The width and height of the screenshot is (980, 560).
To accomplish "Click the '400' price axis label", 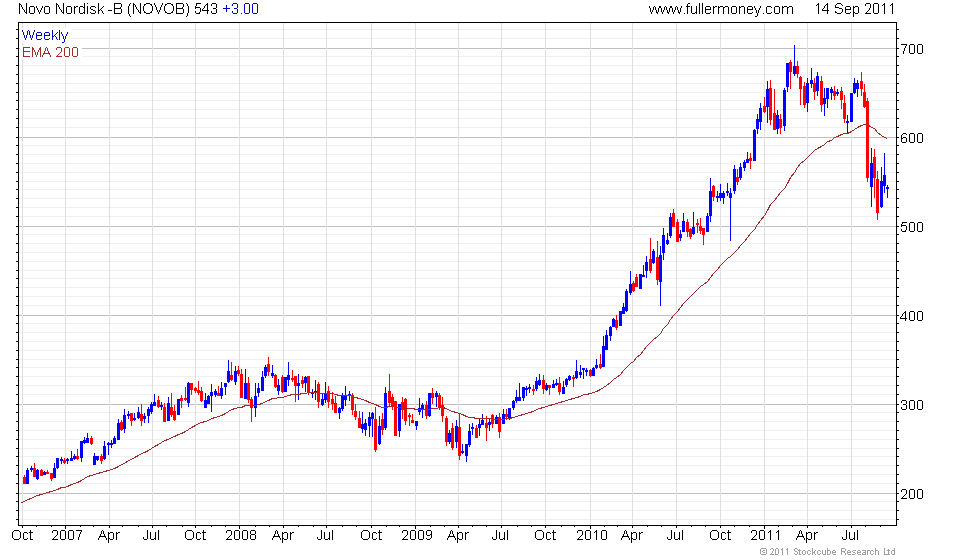I will tap(912, 316).
